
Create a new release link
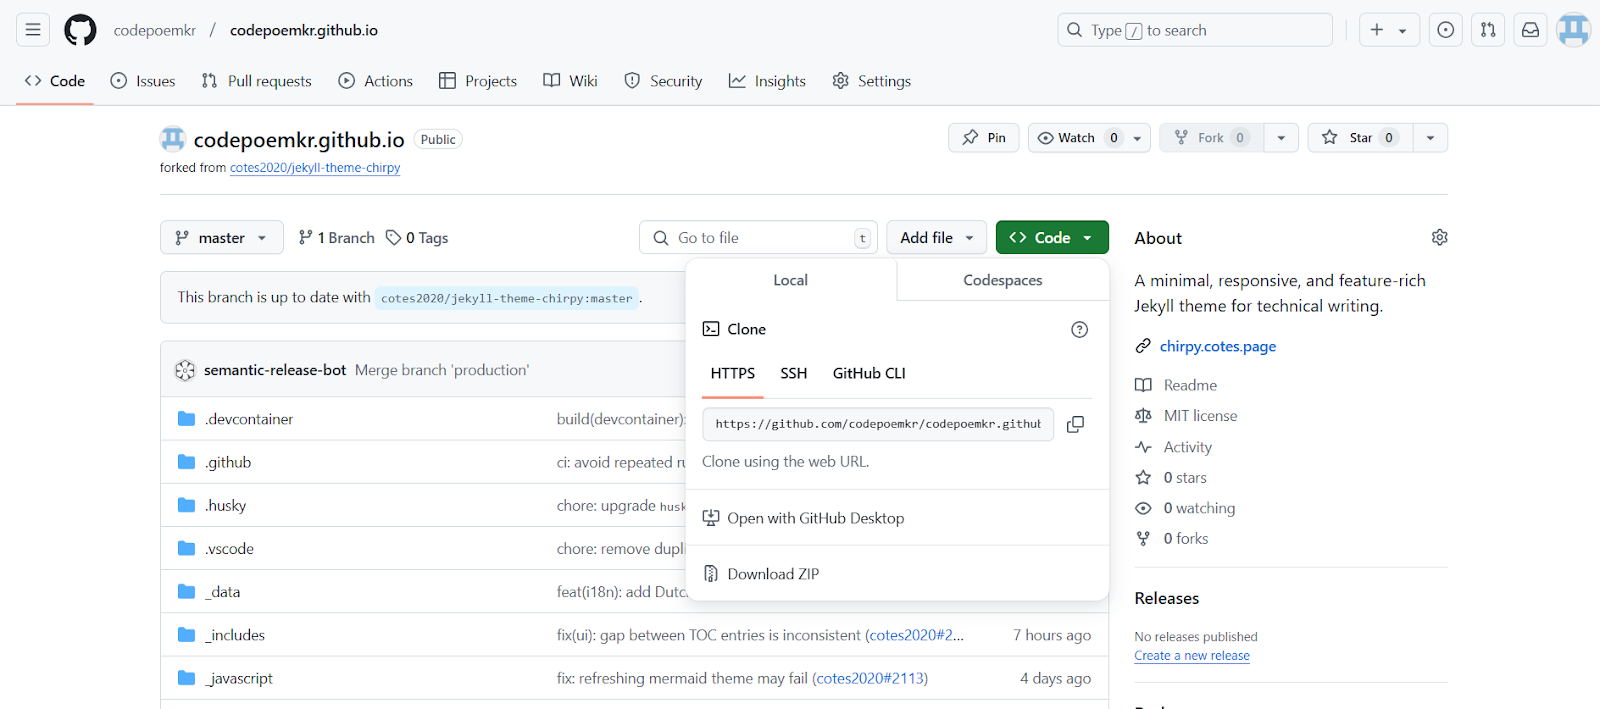click(1192, 656)
